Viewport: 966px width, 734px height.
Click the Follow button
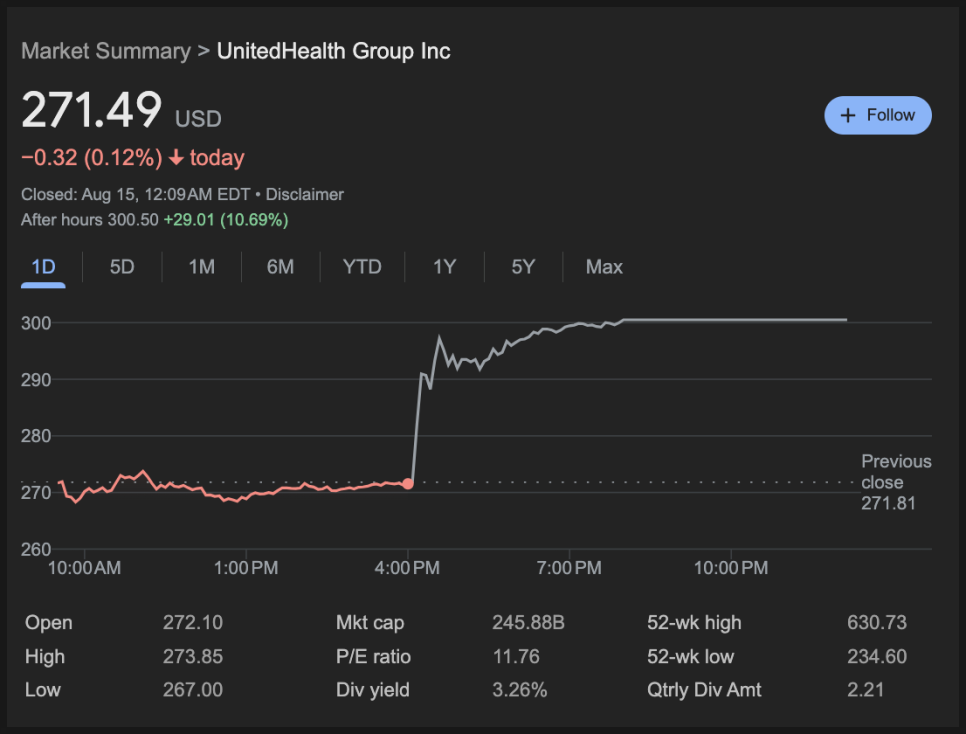click(x=877, y=115)
